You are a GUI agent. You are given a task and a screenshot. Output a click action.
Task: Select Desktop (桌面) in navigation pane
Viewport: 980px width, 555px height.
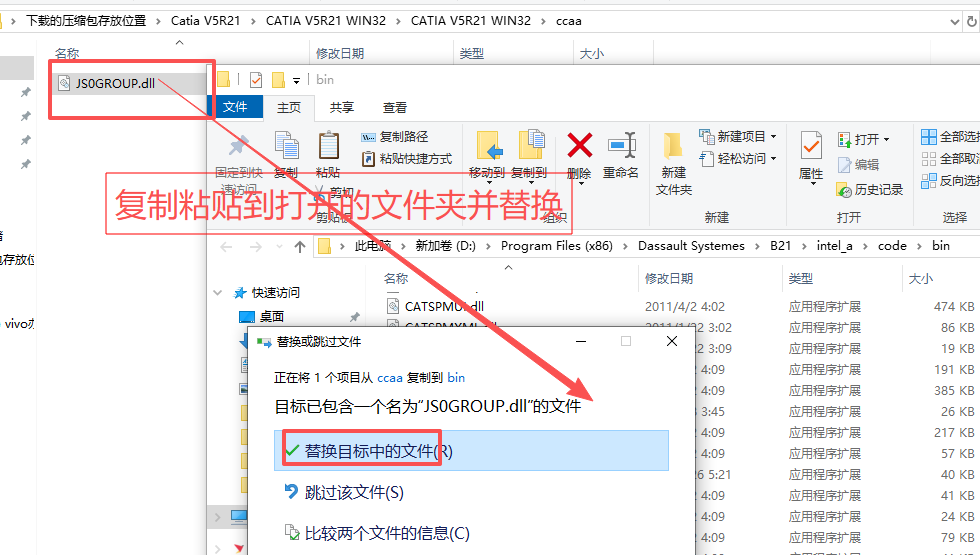(272, 316)
